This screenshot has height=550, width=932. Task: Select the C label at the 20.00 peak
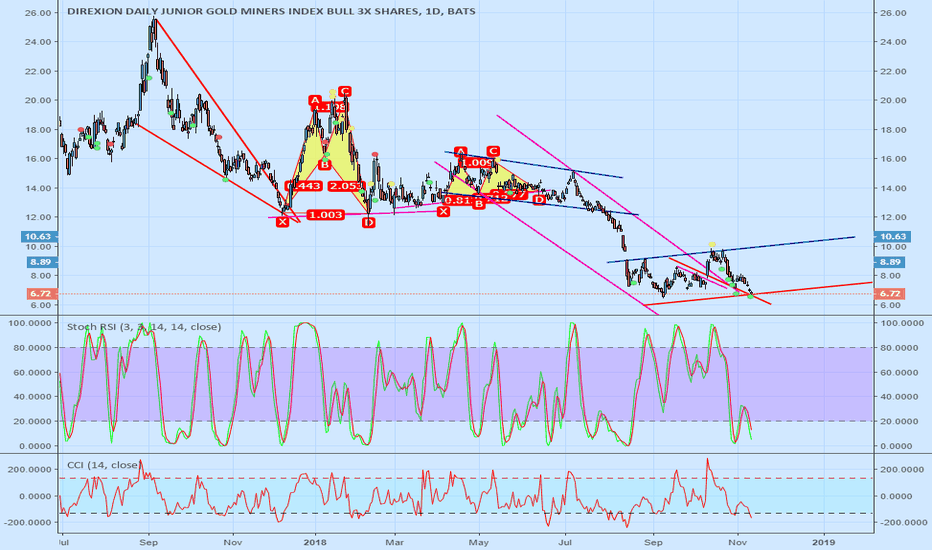[x=345, y=92]
